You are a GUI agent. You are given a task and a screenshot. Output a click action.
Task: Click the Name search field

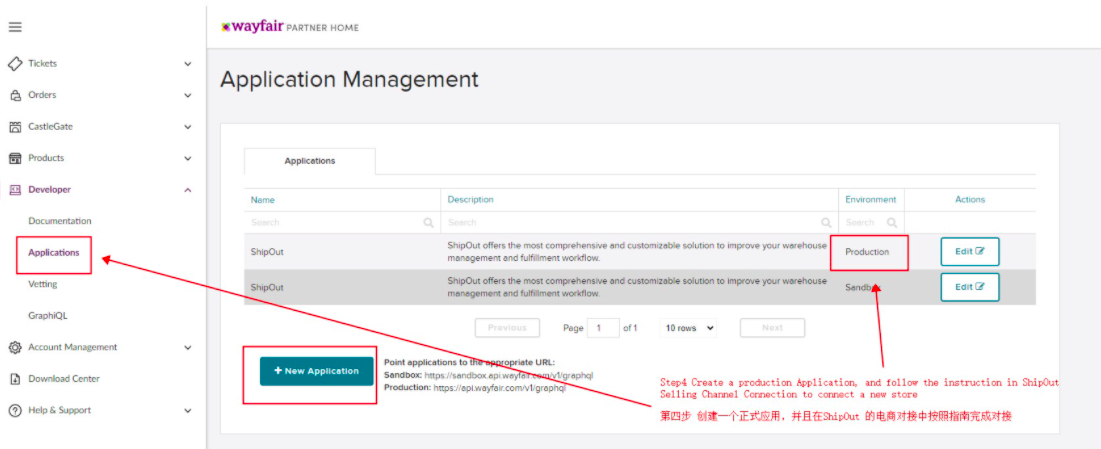pyautogui.click(x=342, y=223)
